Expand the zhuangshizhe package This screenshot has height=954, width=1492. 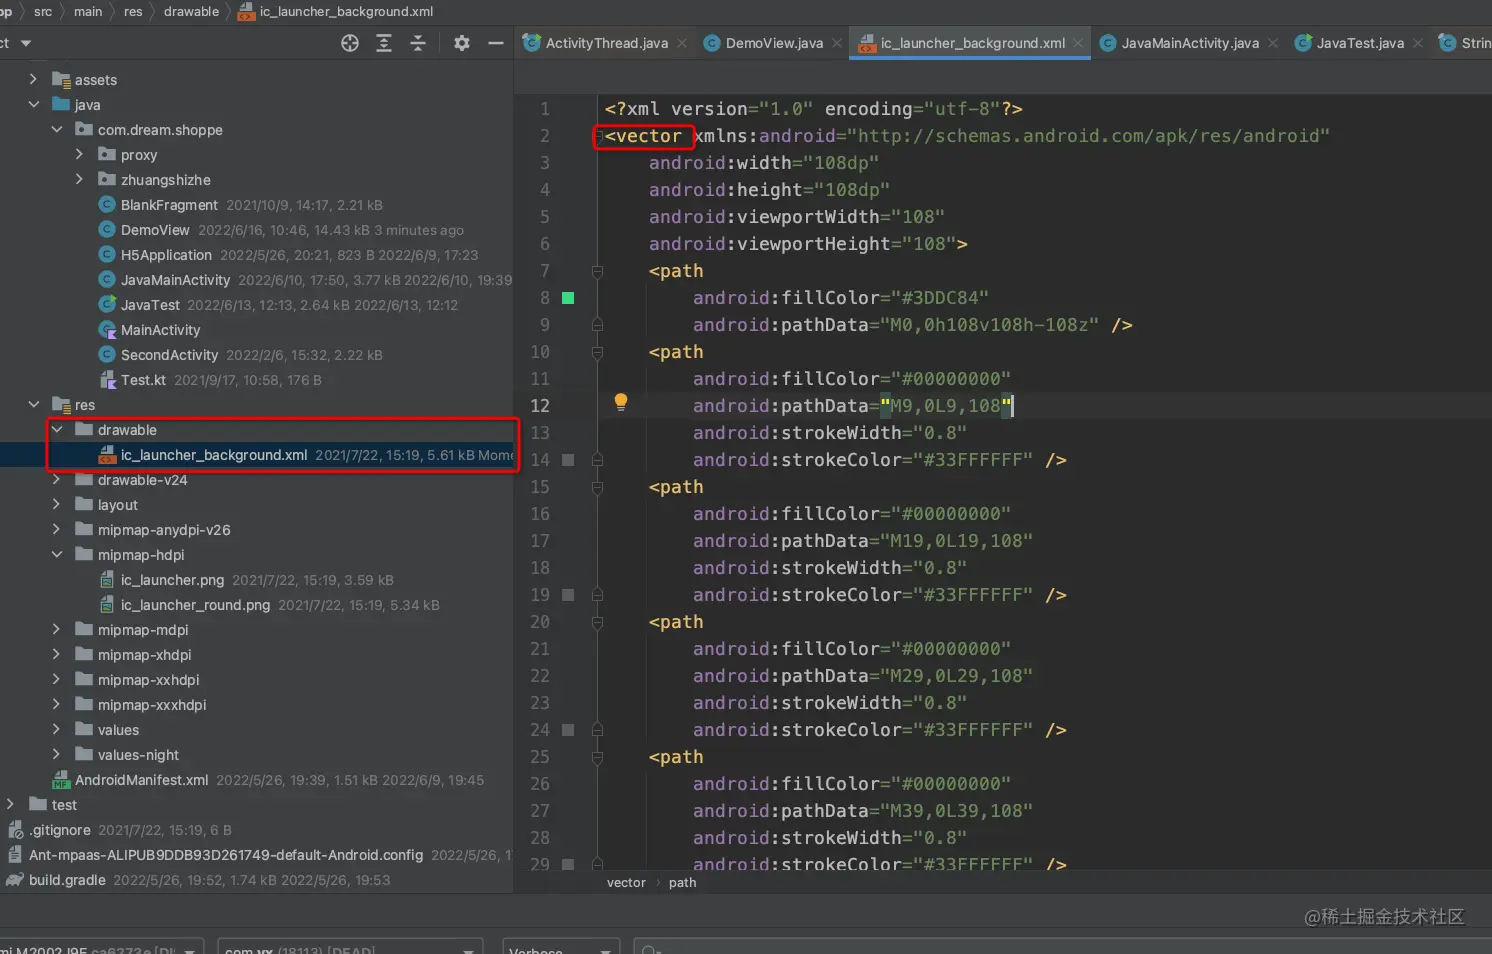click(x=80, y=179)
